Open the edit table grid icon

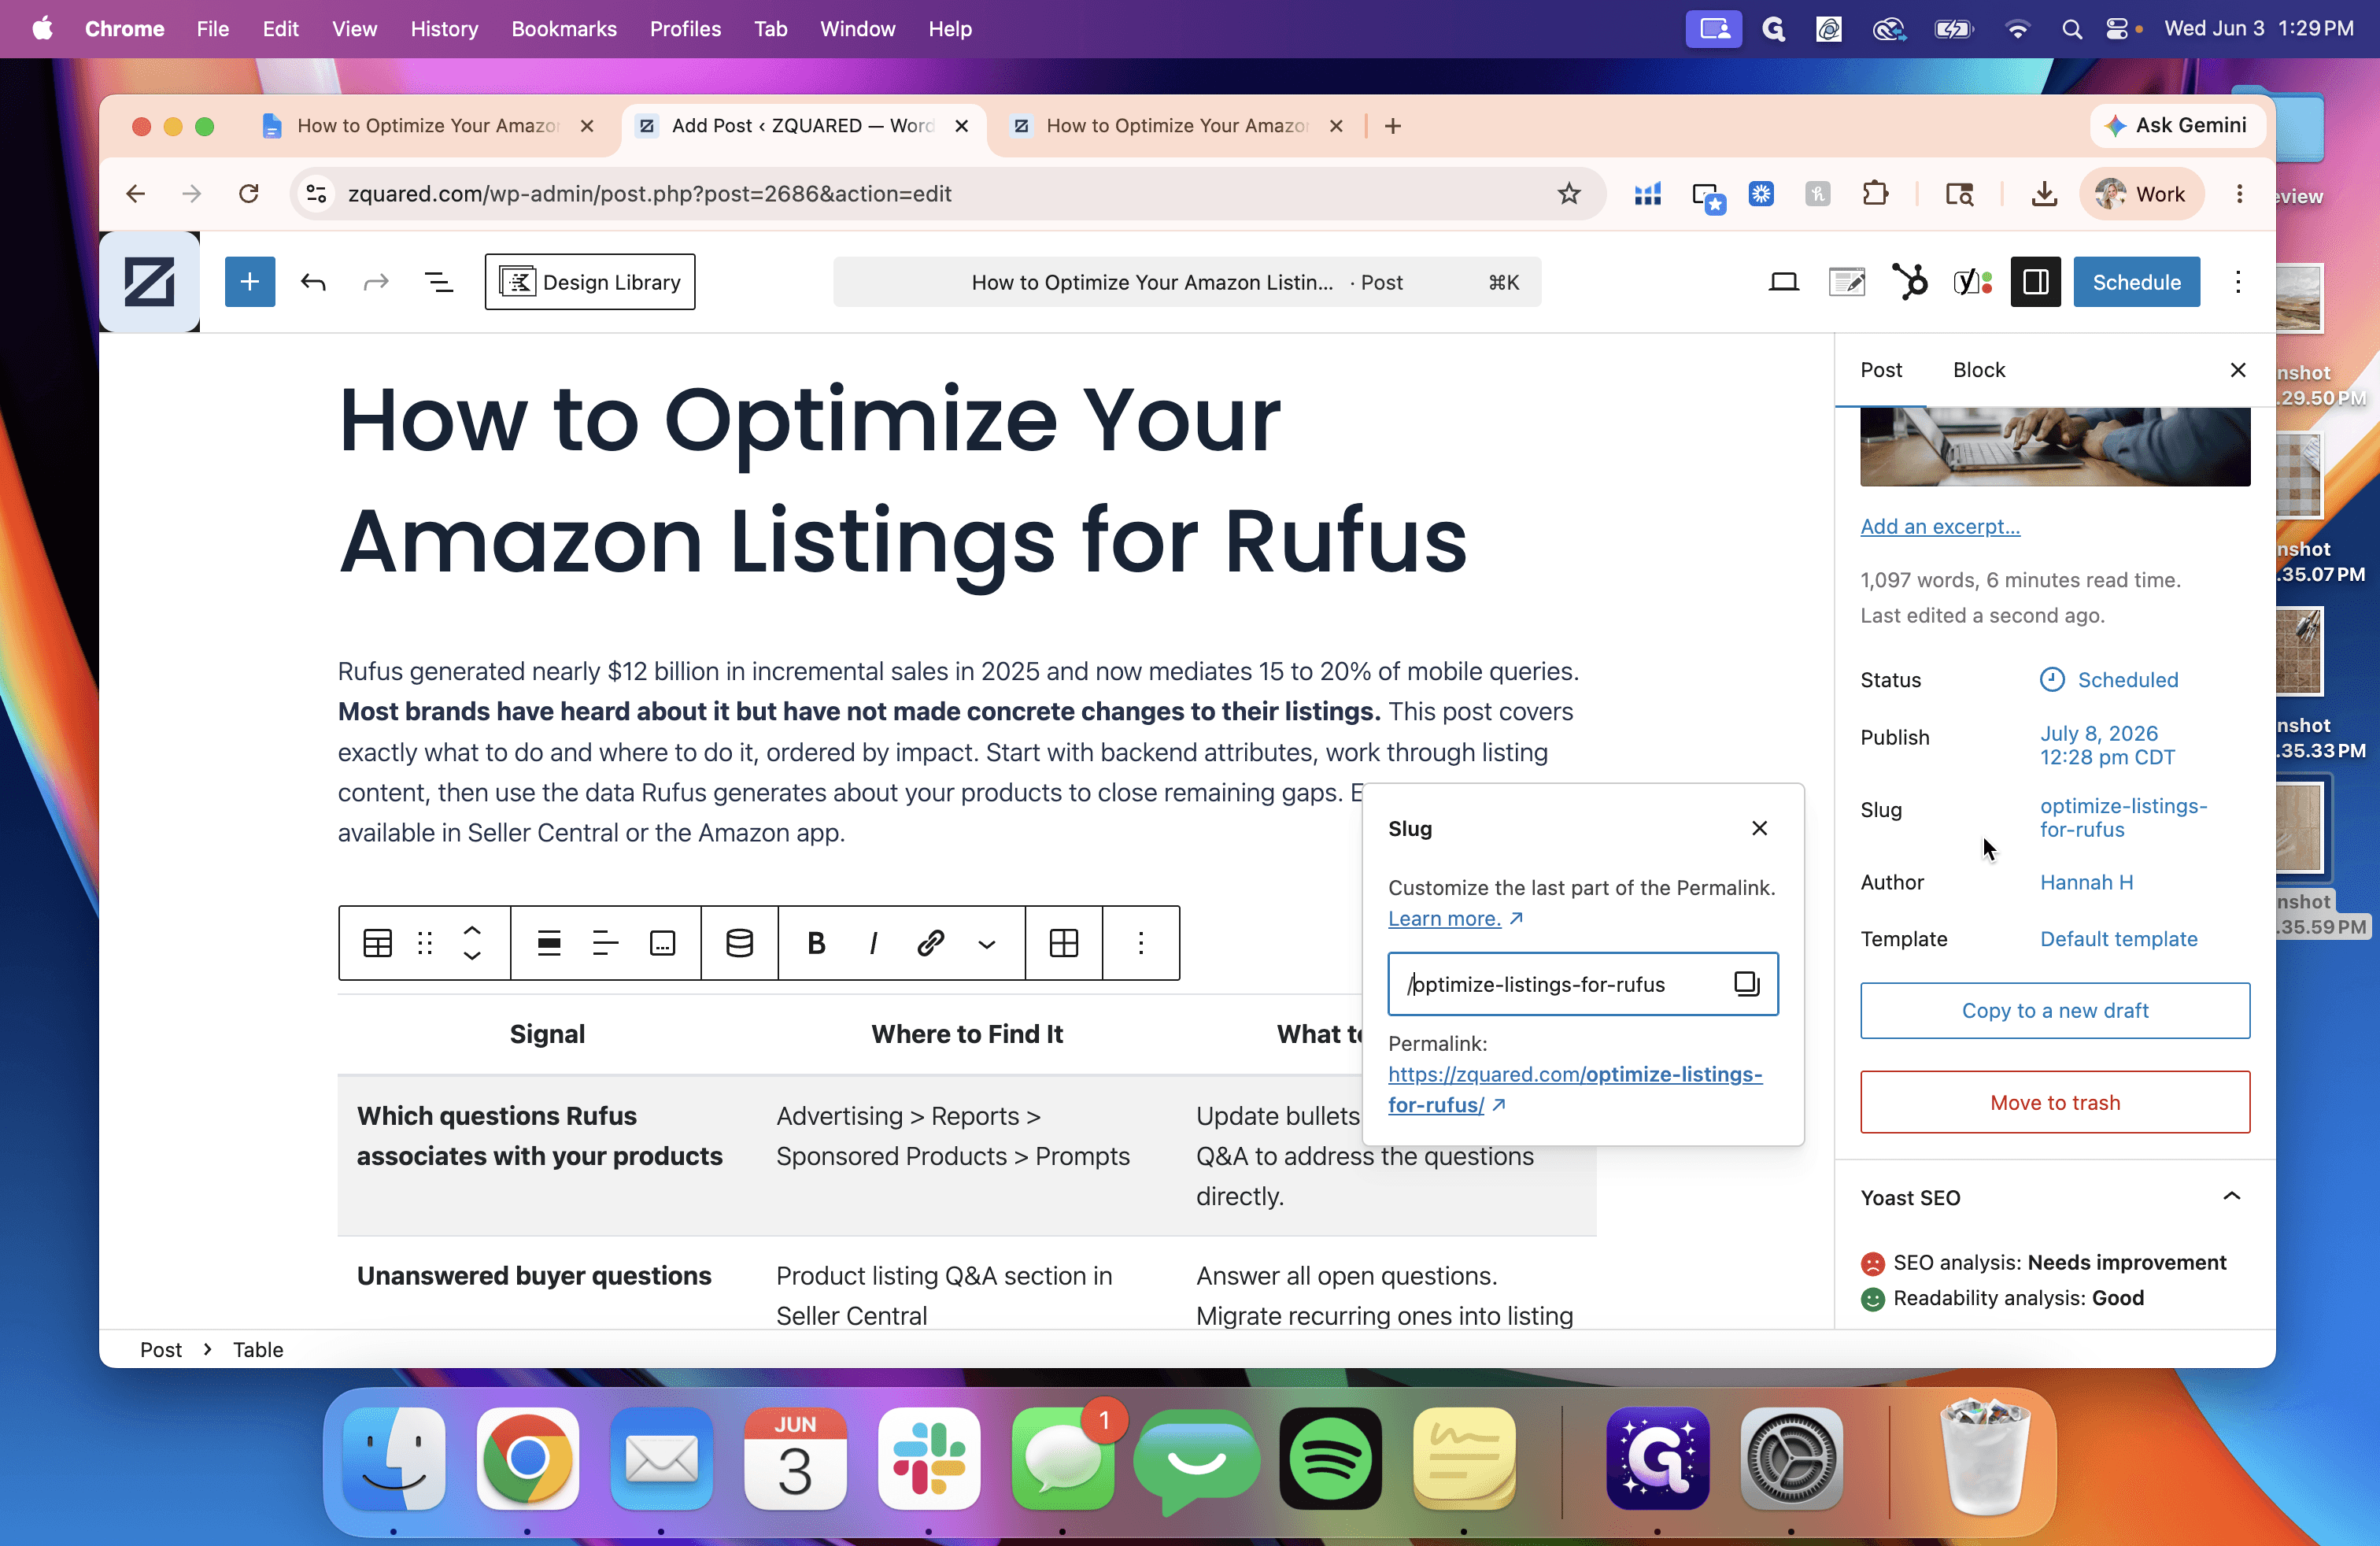click(1064, 943)
